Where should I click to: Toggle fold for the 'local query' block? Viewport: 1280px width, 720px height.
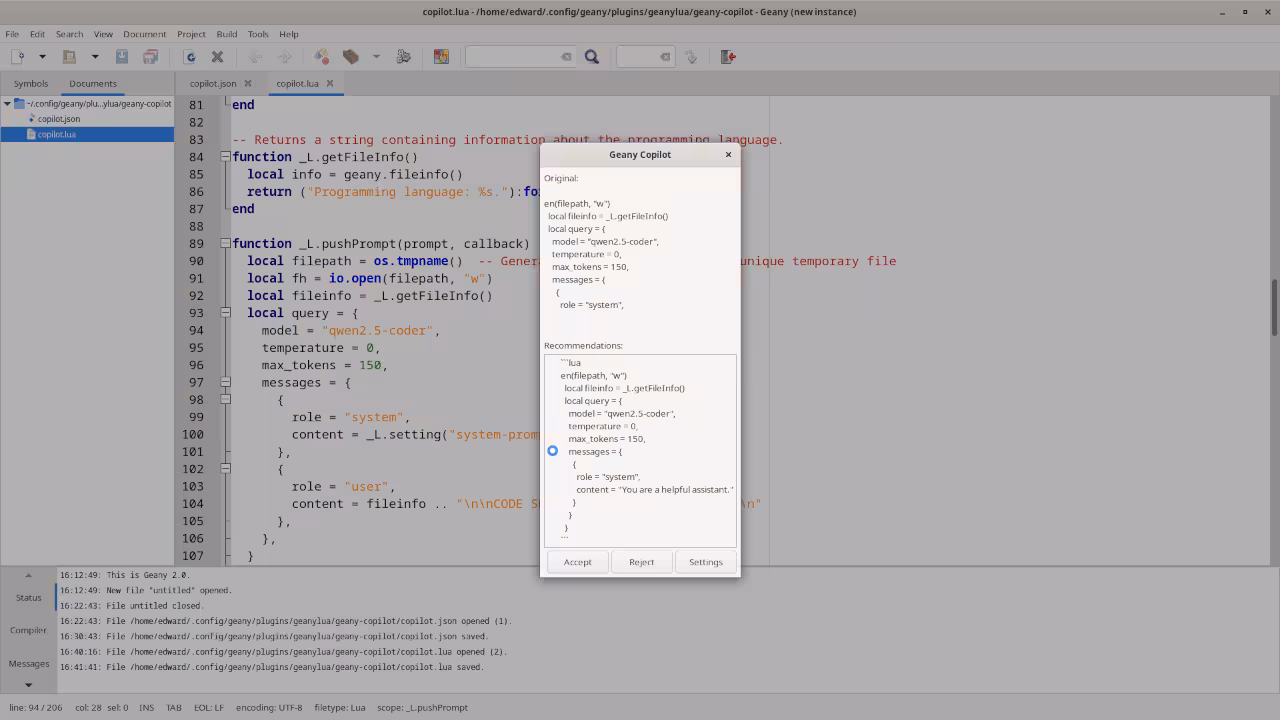225,313
